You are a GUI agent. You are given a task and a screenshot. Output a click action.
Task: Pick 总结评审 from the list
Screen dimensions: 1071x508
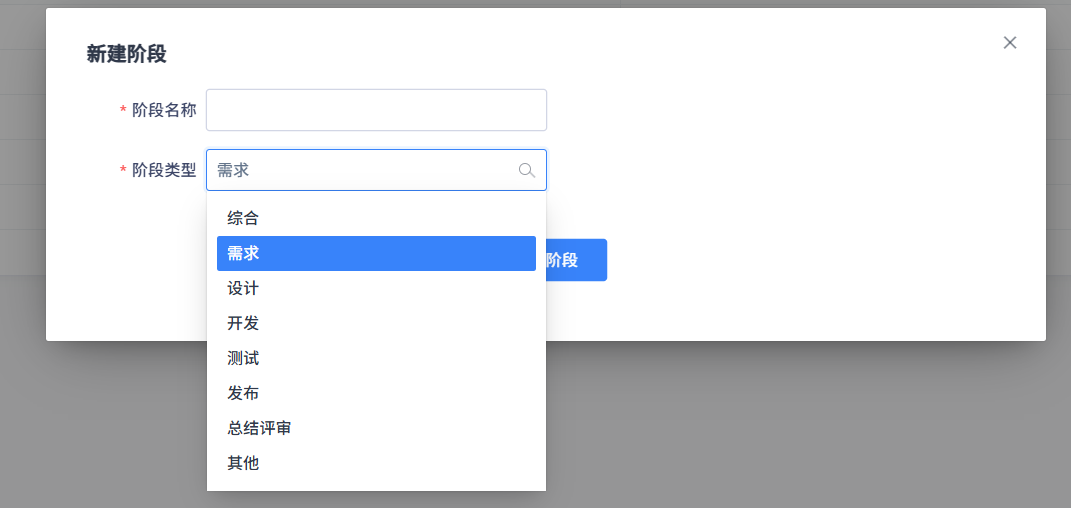pyautogui.click(x=259, y=428)
